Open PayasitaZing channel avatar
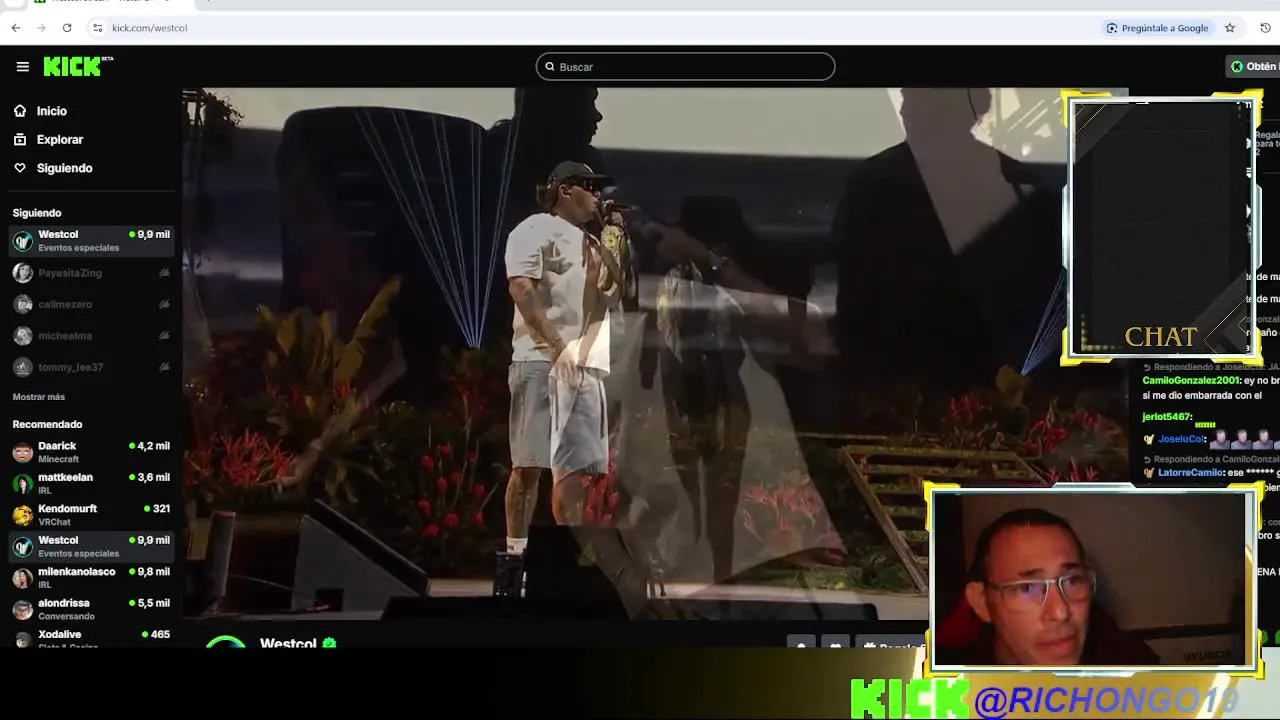This screenshot has height=720, width=1280. (x=22, y=273)
